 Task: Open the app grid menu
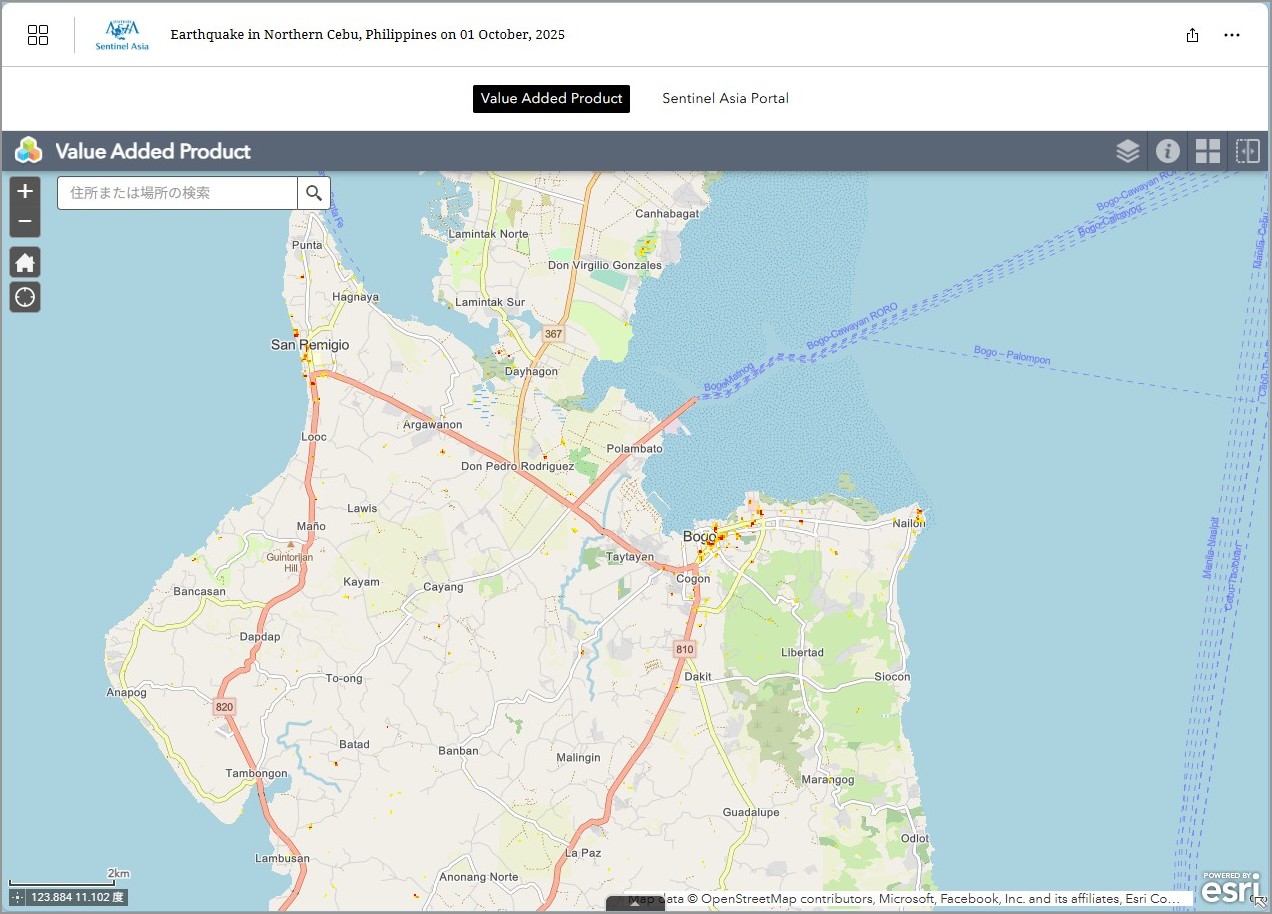[38, 35]
